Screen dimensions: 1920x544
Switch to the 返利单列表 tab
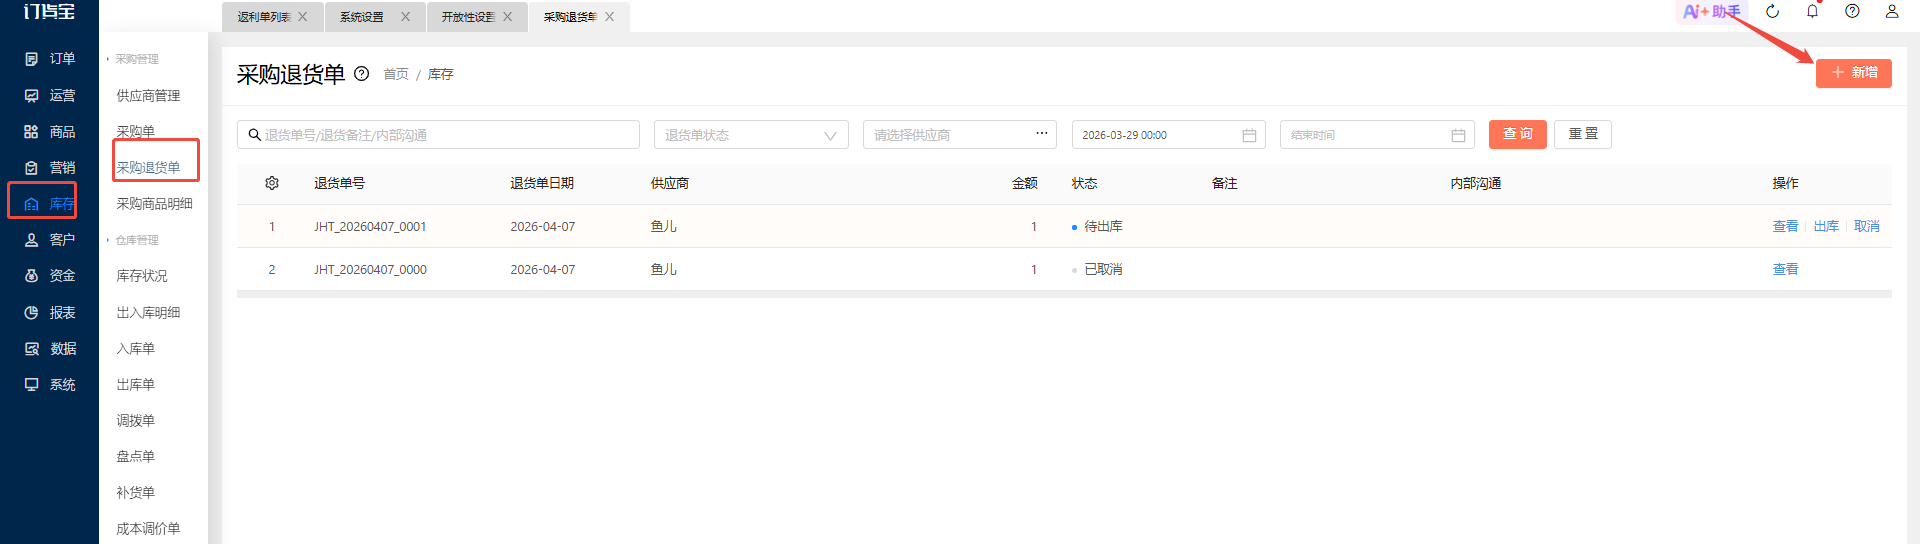[264, 17]
